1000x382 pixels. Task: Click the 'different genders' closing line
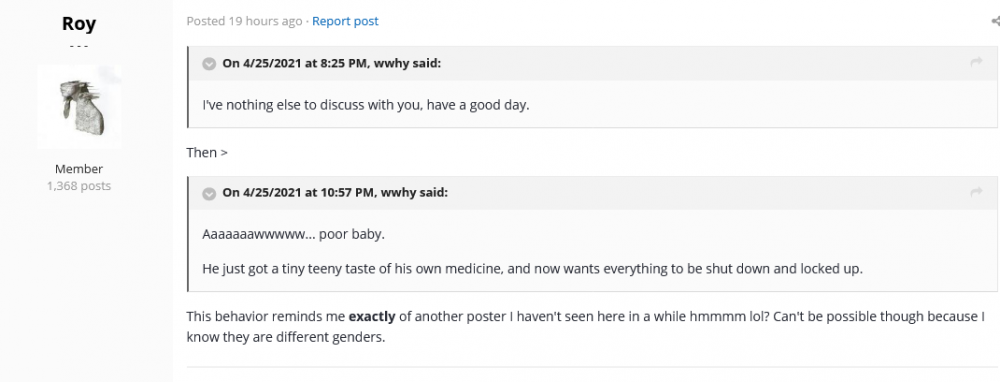point(286,337)
